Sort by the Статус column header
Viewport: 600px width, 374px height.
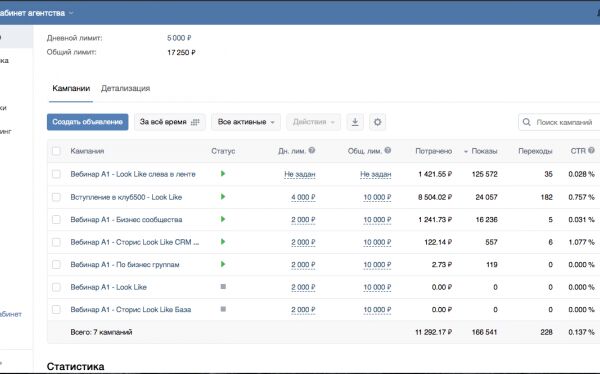[223, 151]
